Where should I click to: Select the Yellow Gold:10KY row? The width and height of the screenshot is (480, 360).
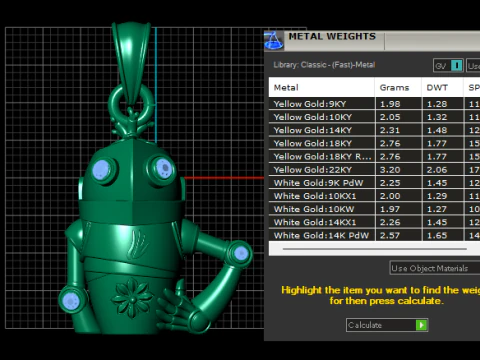[x=374, y=117]
